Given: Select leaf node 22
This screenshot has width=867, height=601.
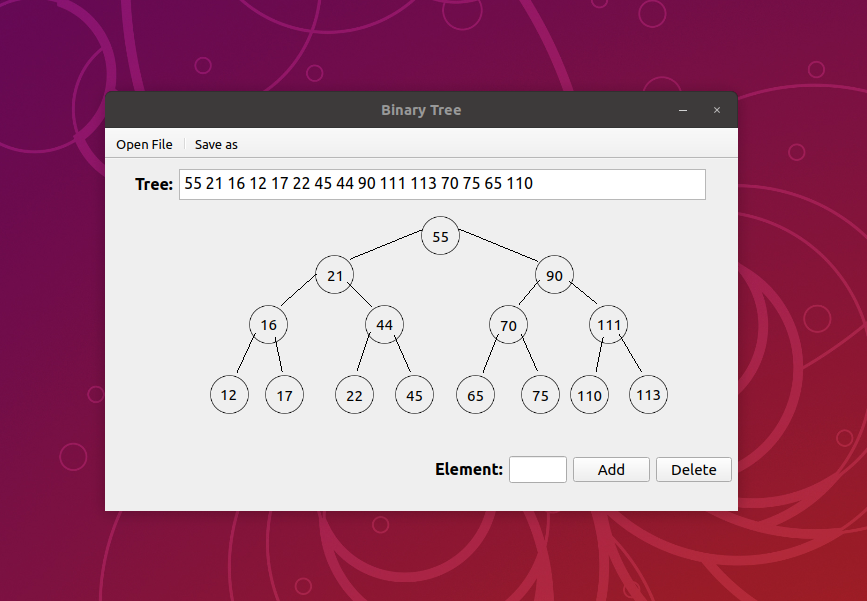Looking at the screenshot, I should point(354,395).
